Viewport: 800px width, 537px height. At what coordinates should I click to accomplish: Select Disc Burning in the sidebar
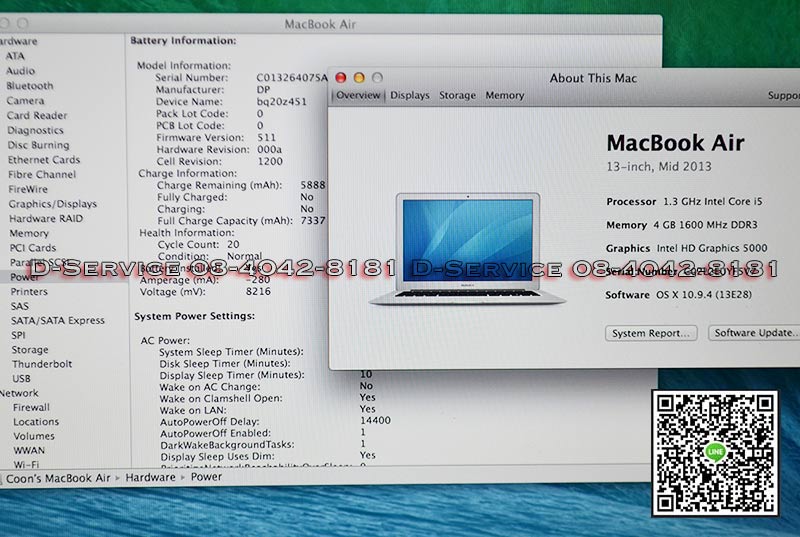38,145
